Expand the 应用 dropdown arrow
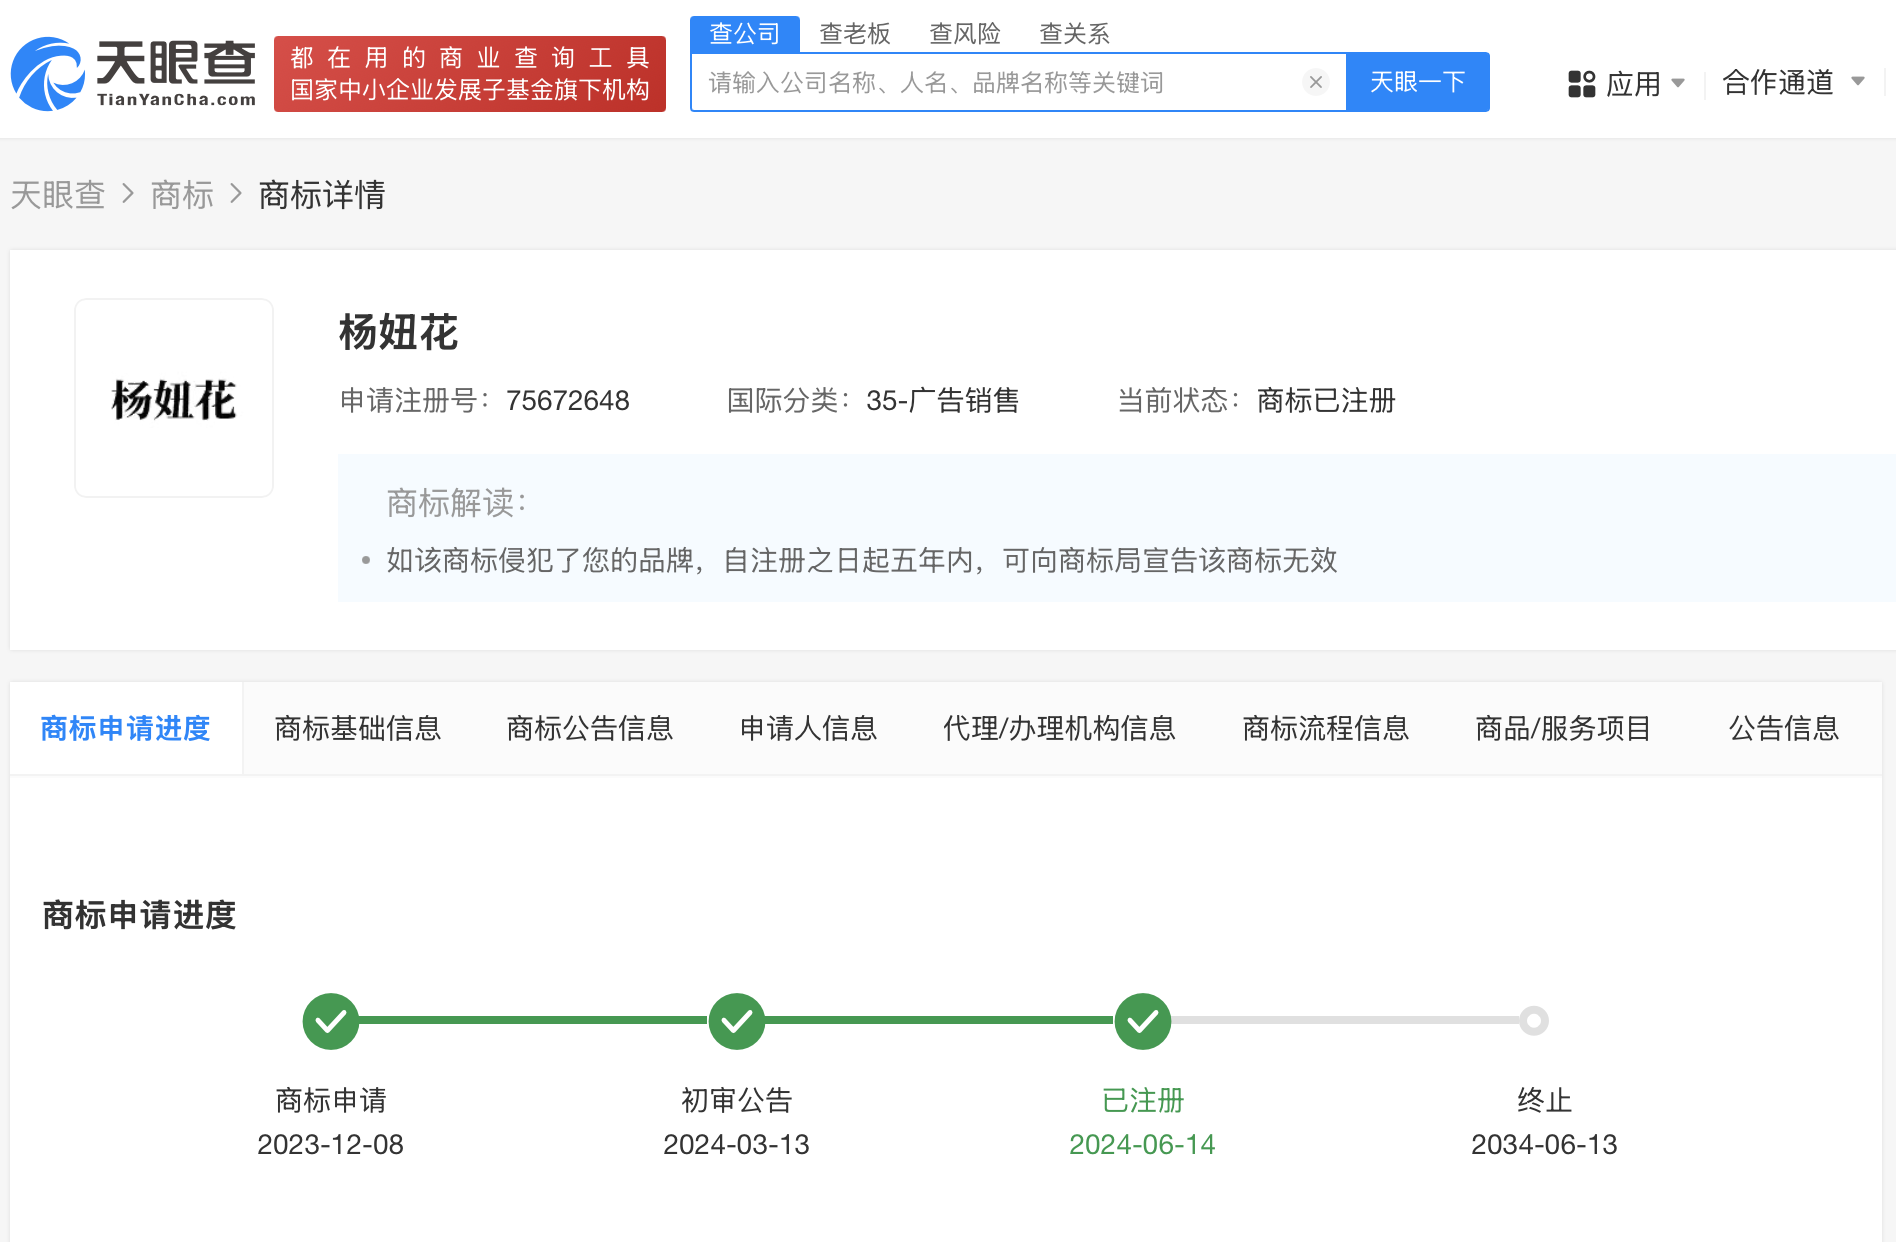The width and height of the screenshot is (1896, 1242). (1678, 83)
